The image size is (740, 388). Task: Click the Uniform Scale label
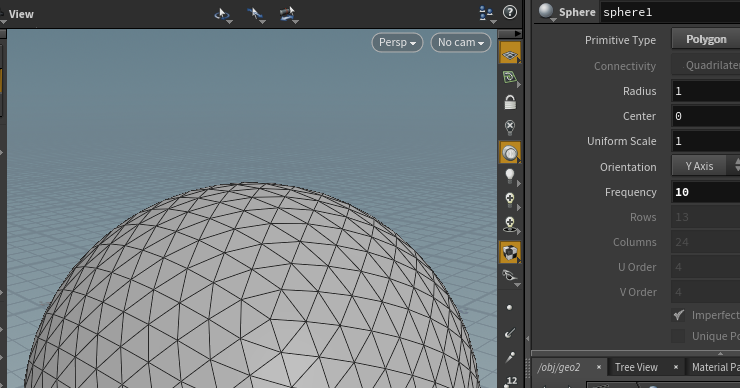tap(622, 141)
